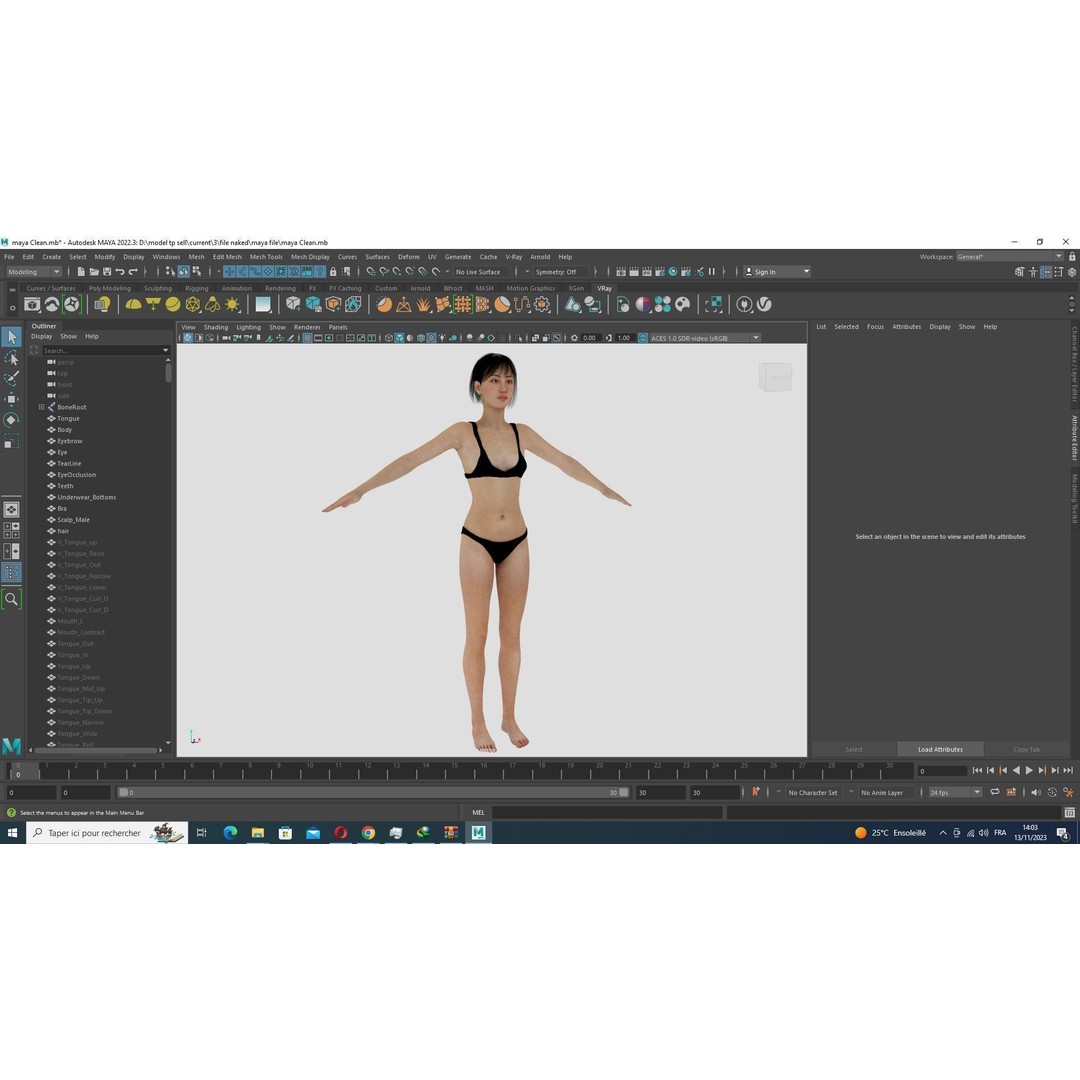Select the Lasso tool in toolbox
The width and height of the screenshot is (1080, 1080).
pyautogui.click(x=12, y=358)
